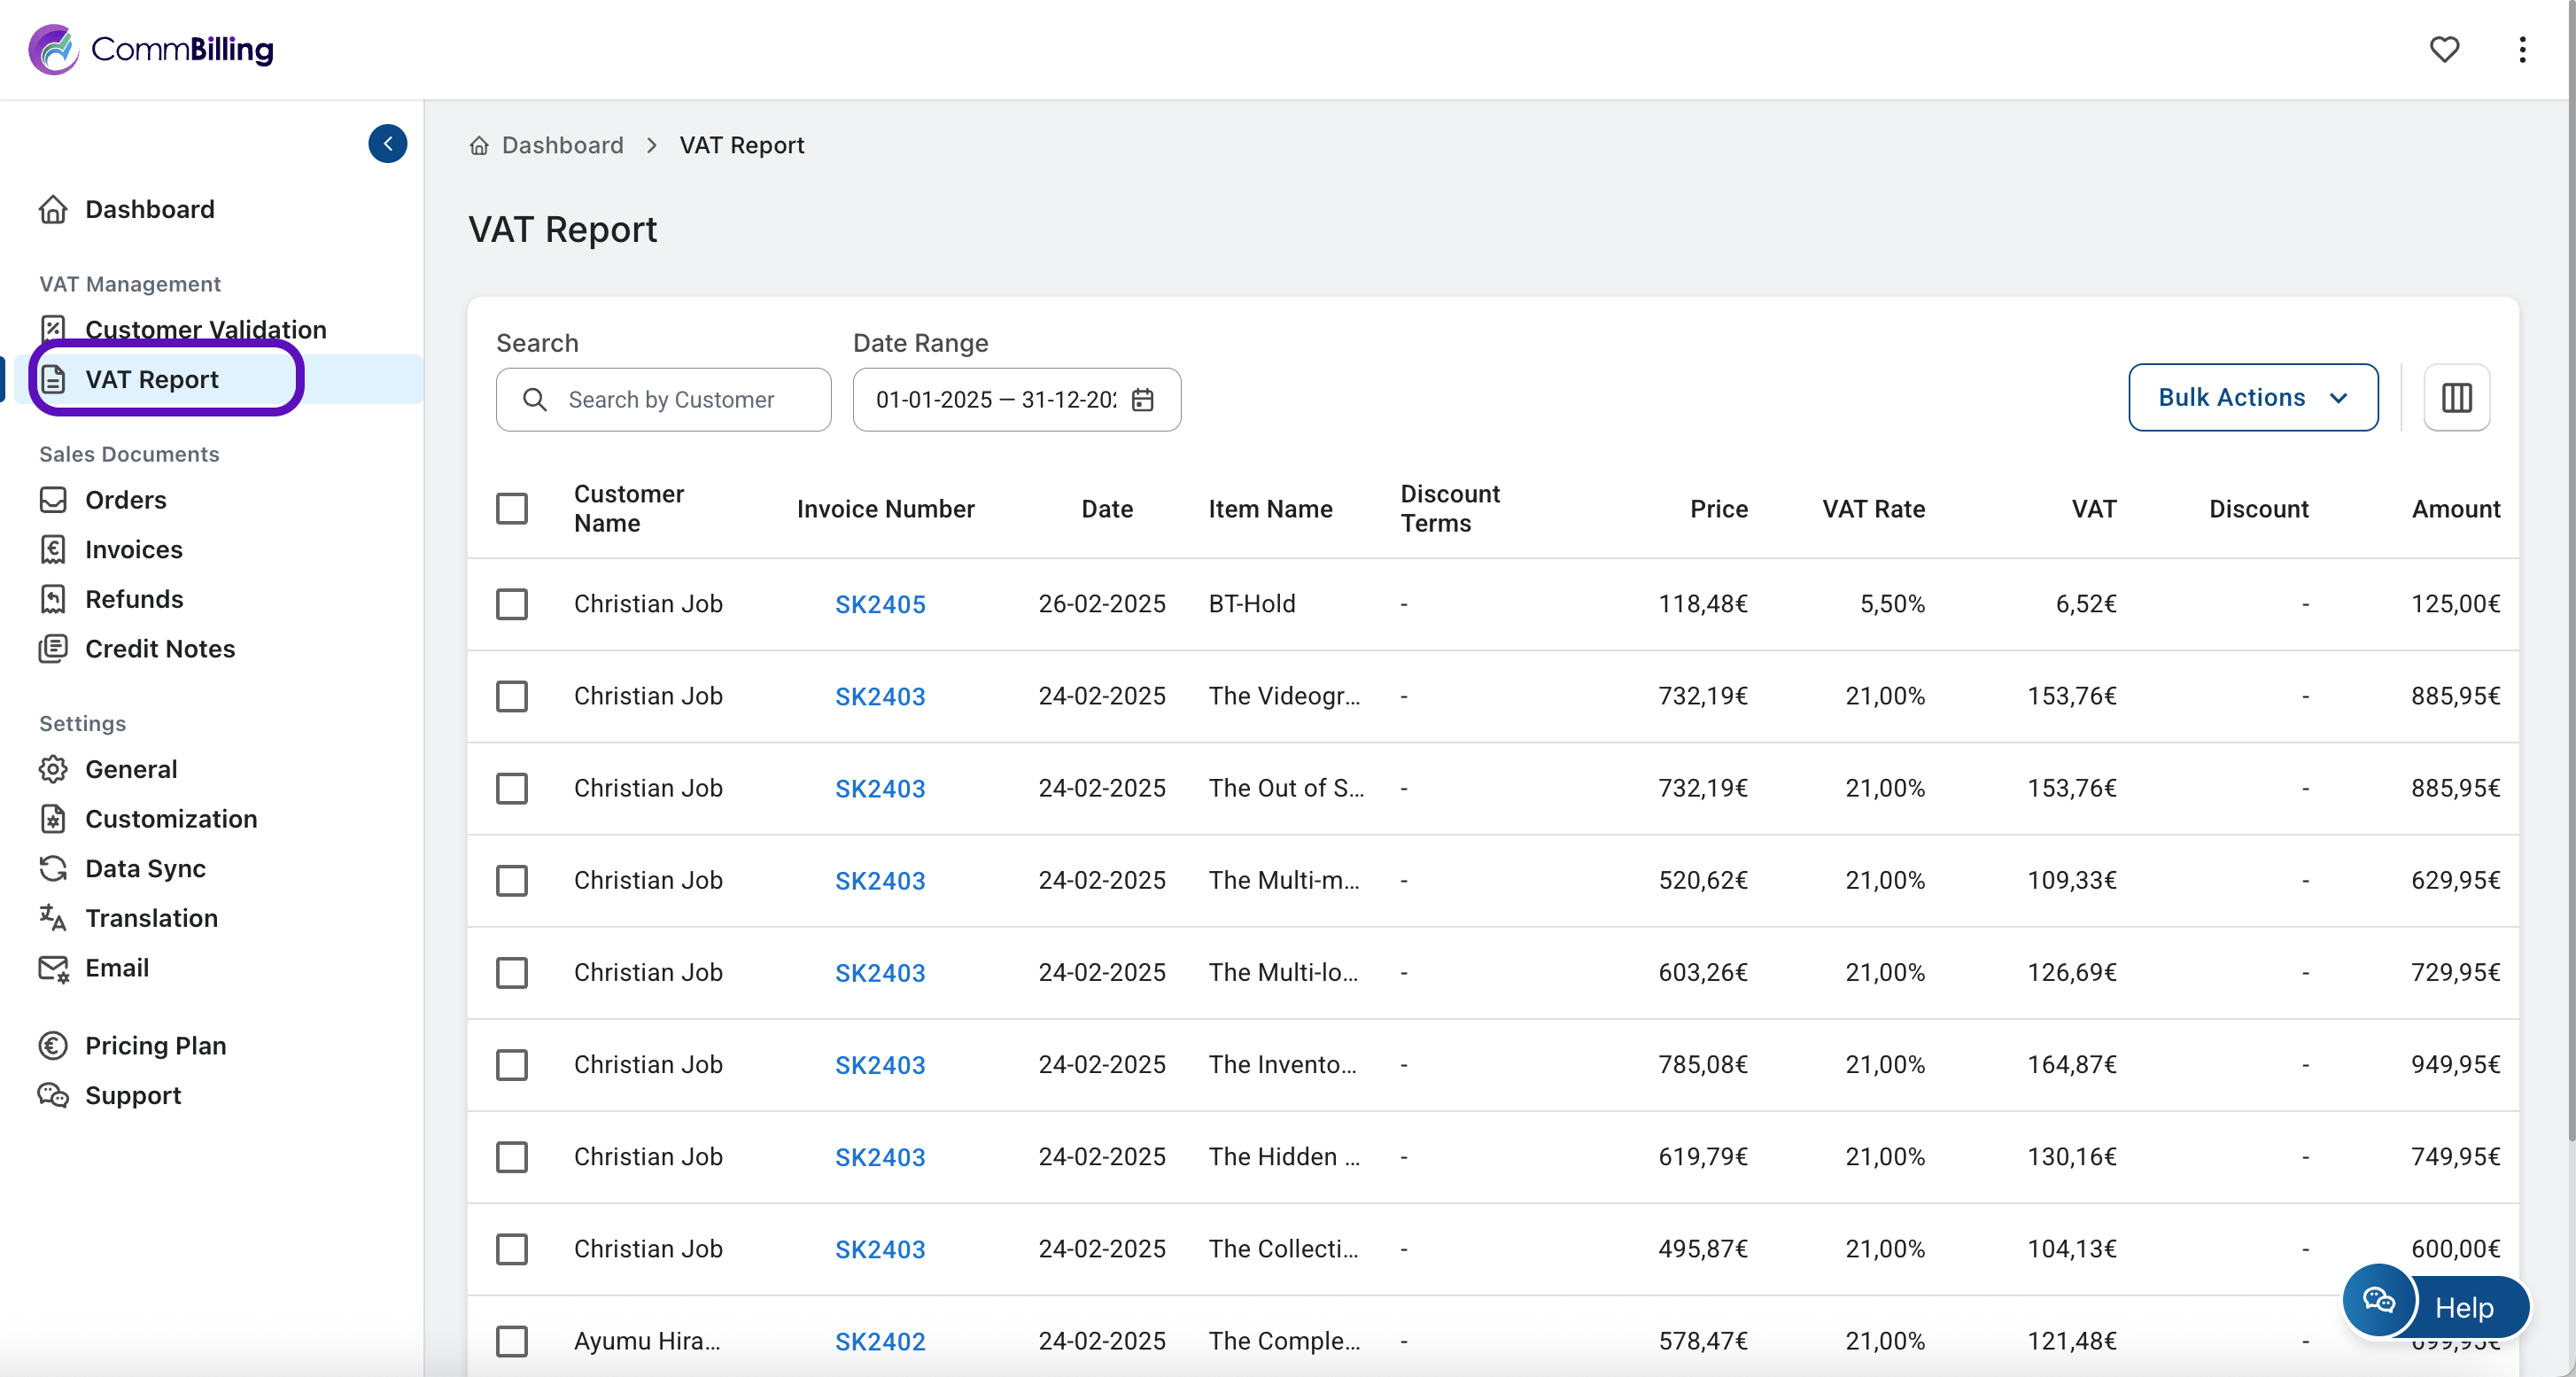Viewport: 2576px width, 1377px height.
Task: Open invoice link SK2402
Action: point(879,1341)
